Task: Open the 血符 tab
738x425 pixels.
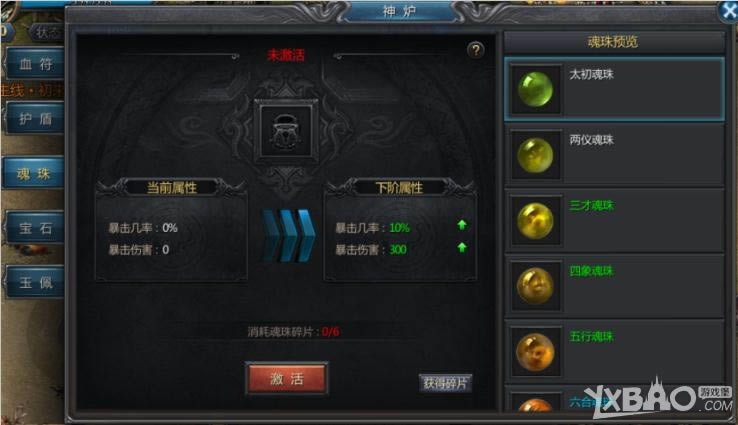Action: pos(35,63)
